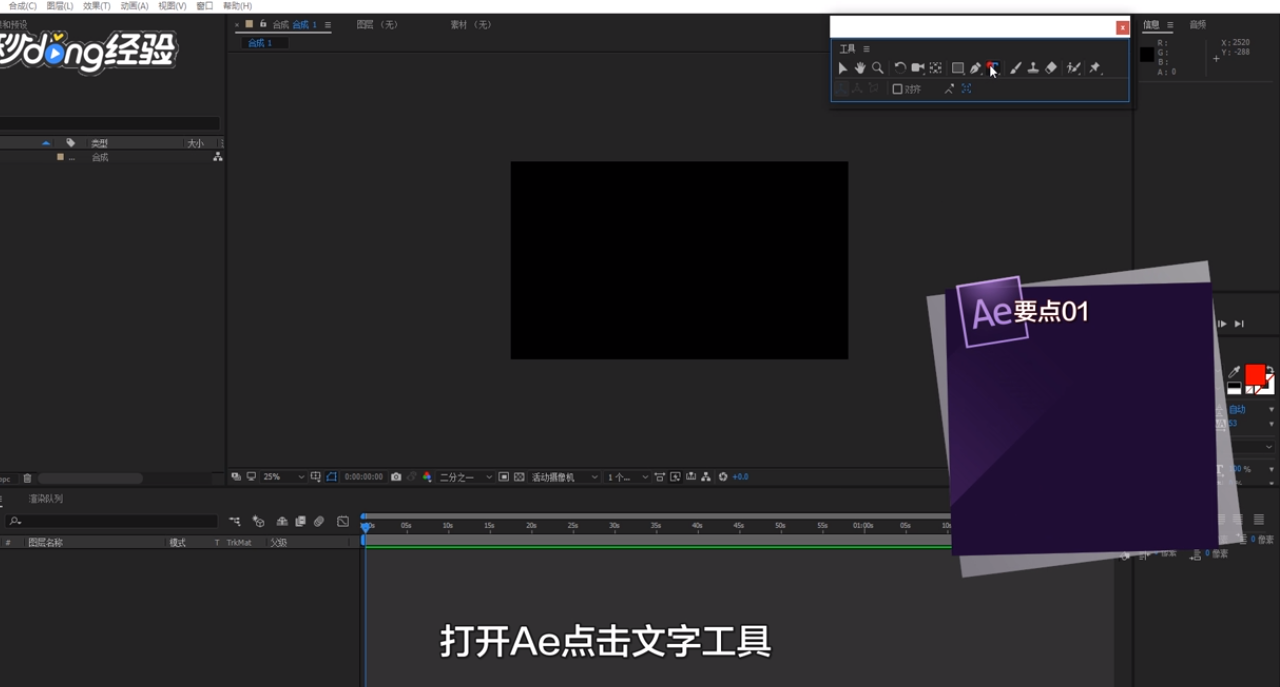Click the eyedropper in the character panel

(x=1234, y=372)
